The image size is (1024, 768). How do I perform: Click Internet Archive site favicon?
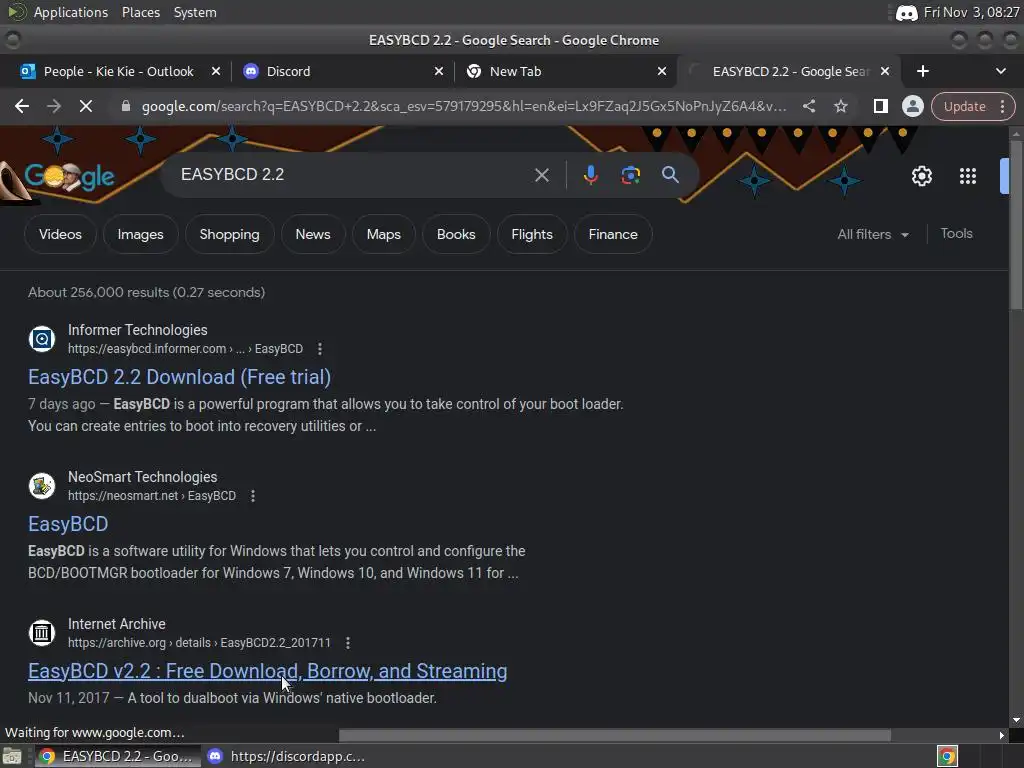coord(42,633)
